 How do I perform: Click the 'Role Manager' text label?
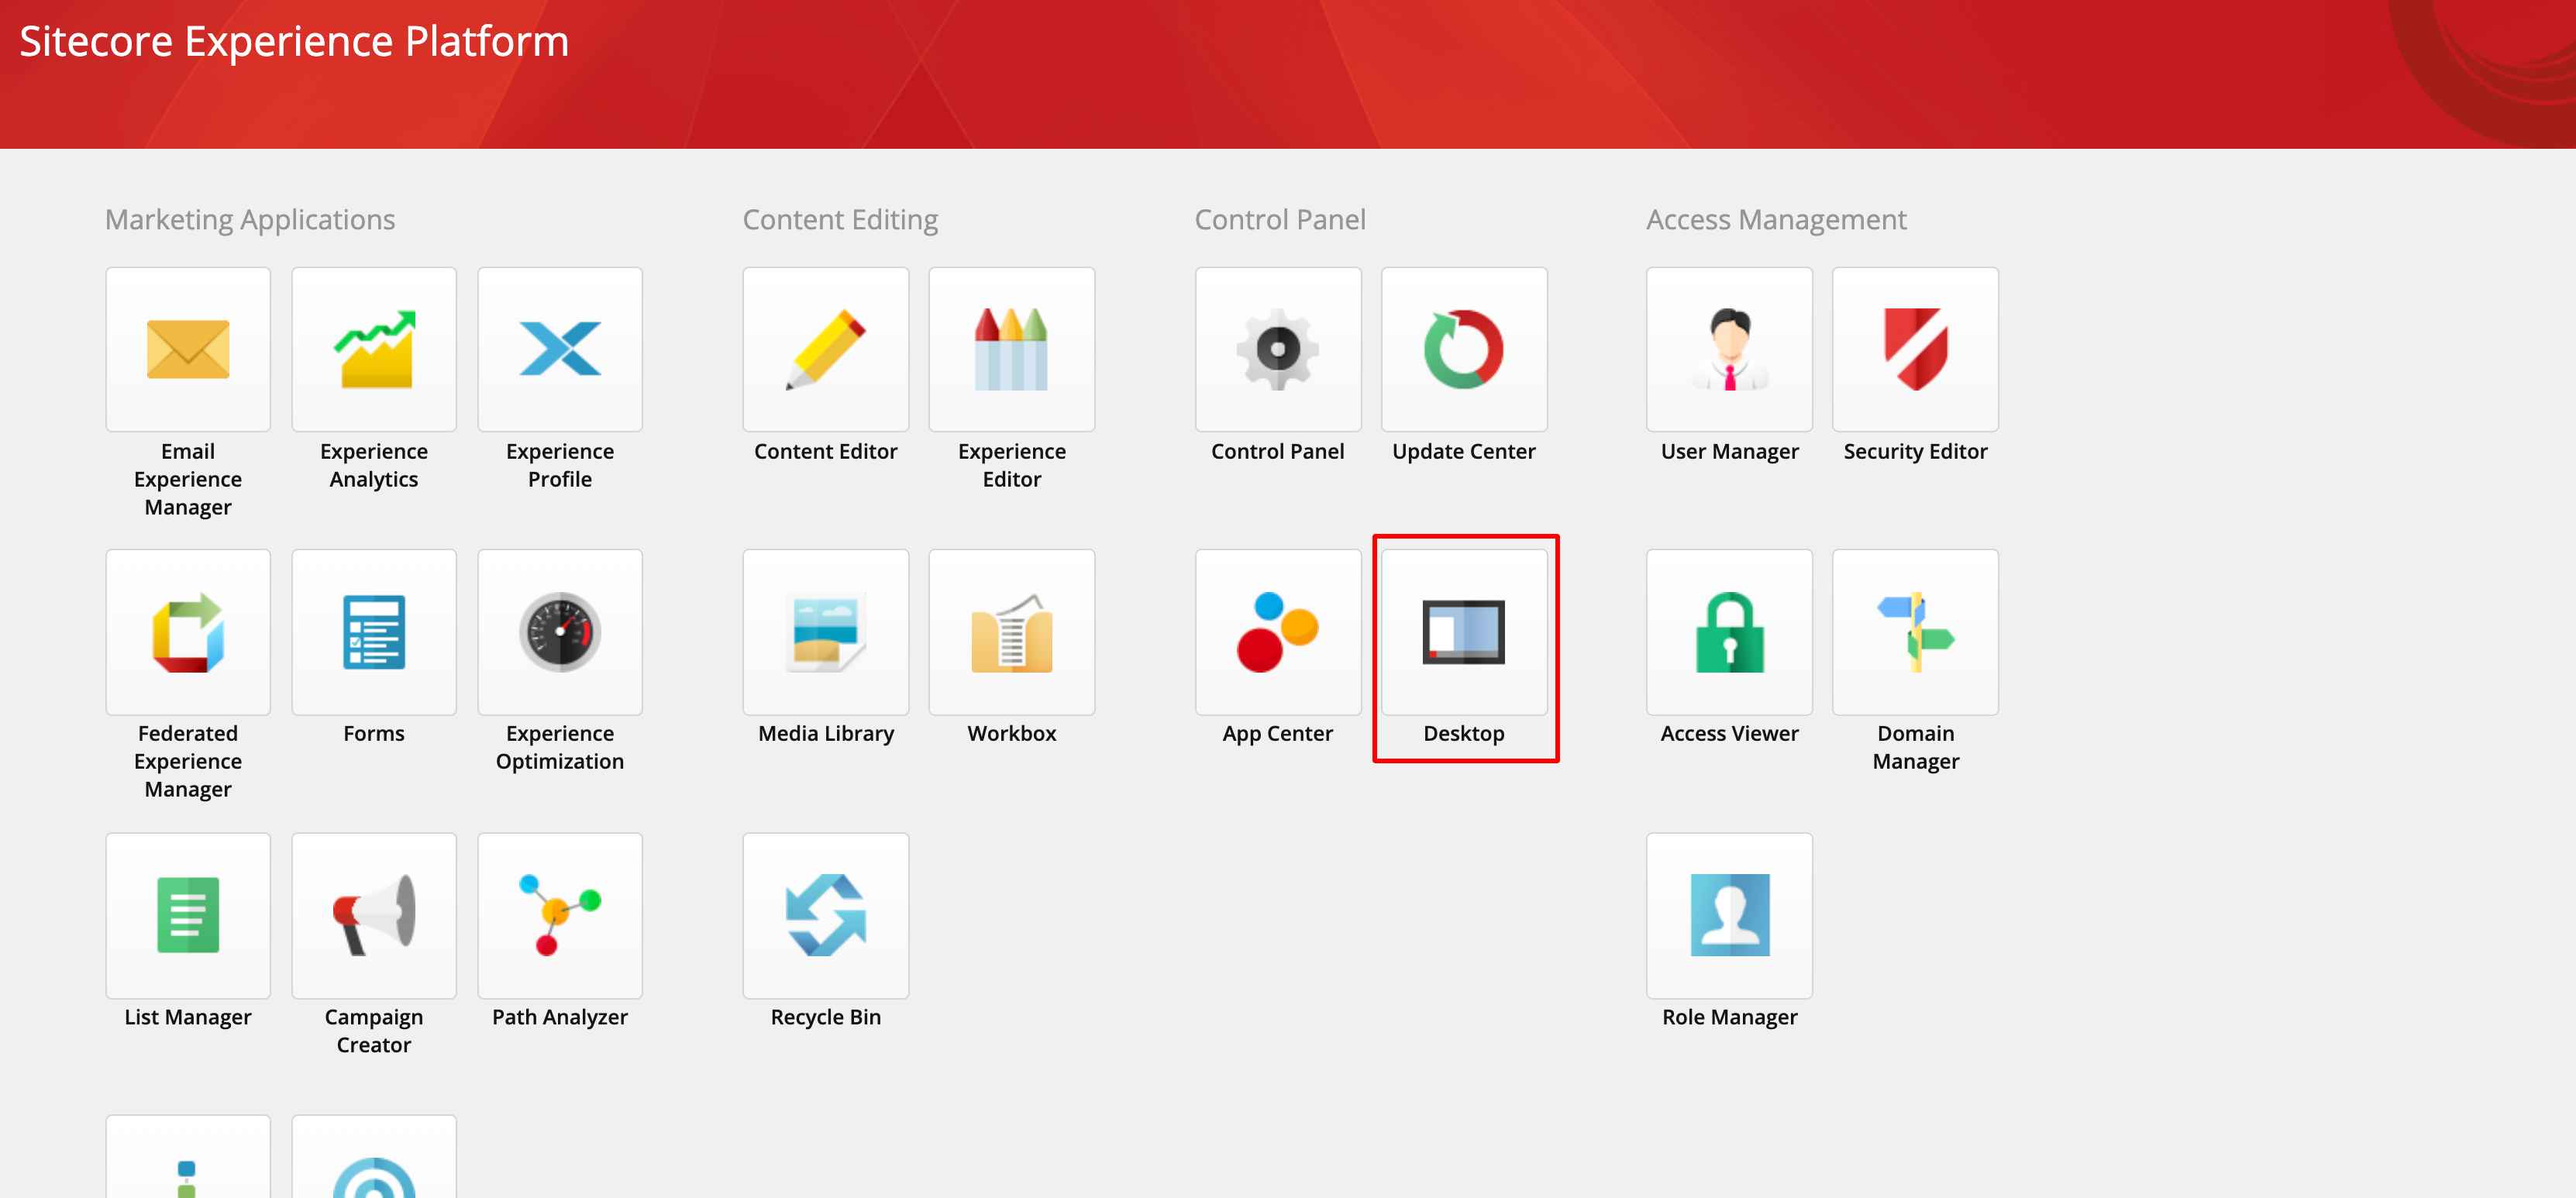[x=1730, y=1017]
